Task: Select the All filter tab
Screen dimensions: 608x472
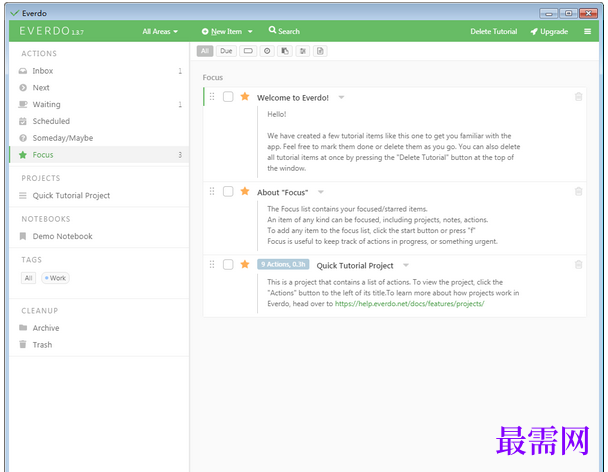Action: pyautogui.click(x=205, y=51)
